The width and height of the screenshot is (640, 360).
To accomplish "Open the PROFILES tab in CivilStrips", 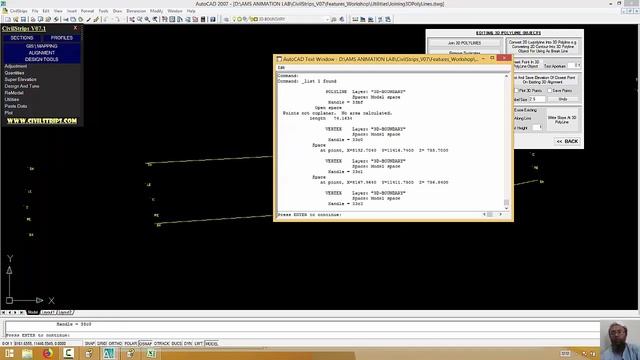I will (x=62, y=38).
